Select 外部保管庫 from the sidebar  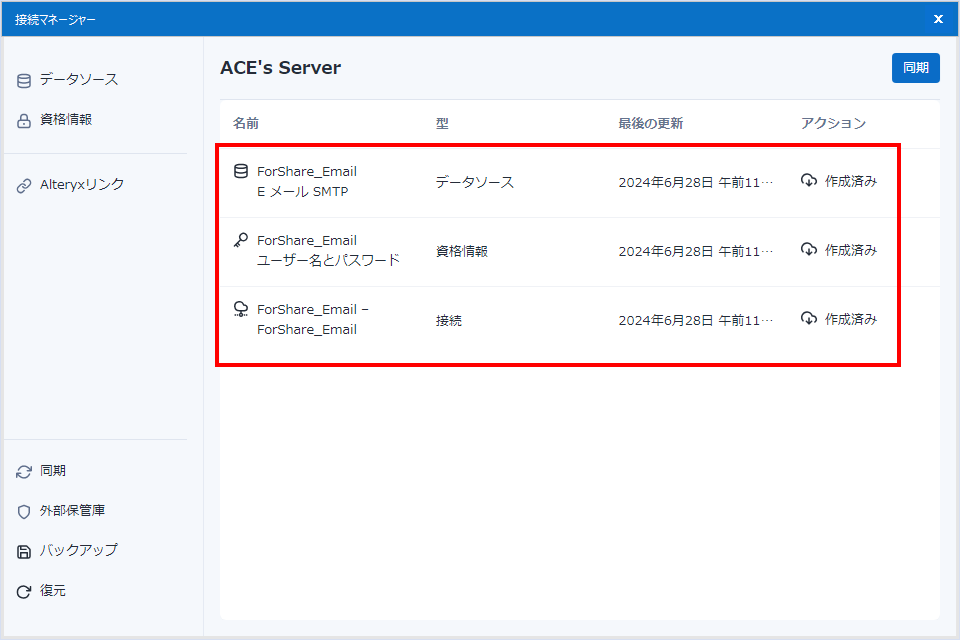72,511
